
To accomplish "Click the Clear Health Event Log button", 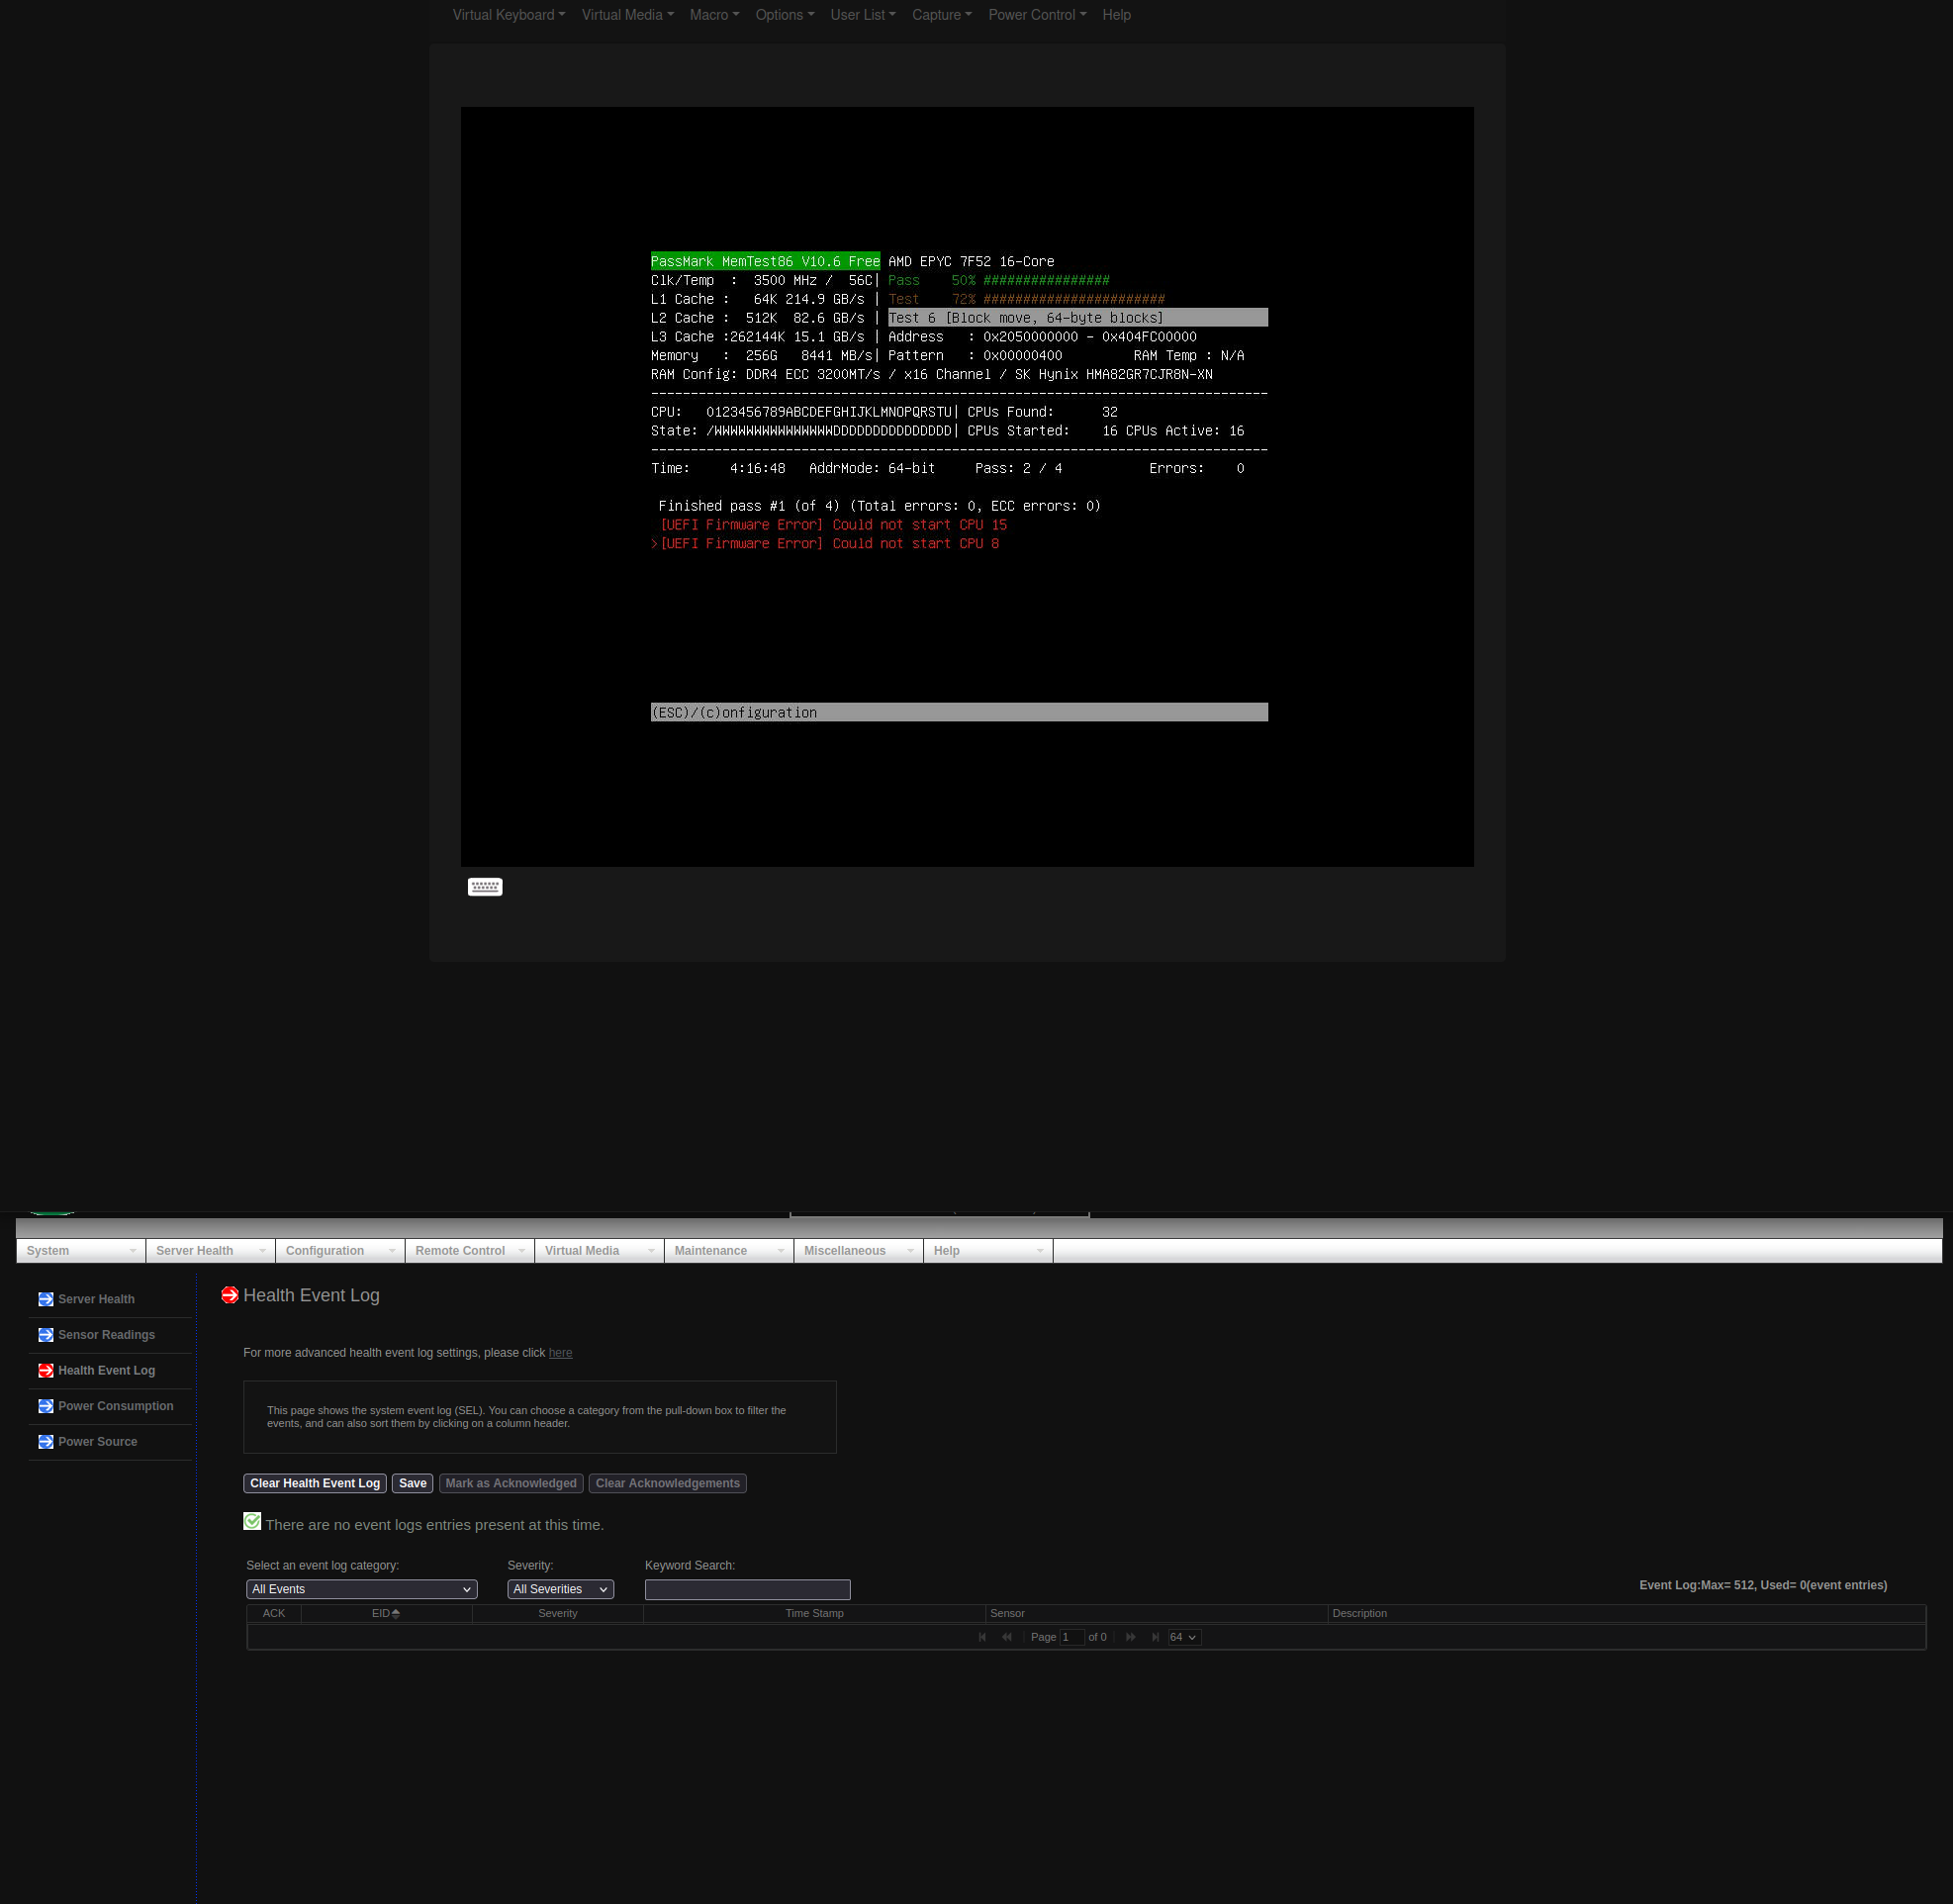I will tap(315, 1484).
